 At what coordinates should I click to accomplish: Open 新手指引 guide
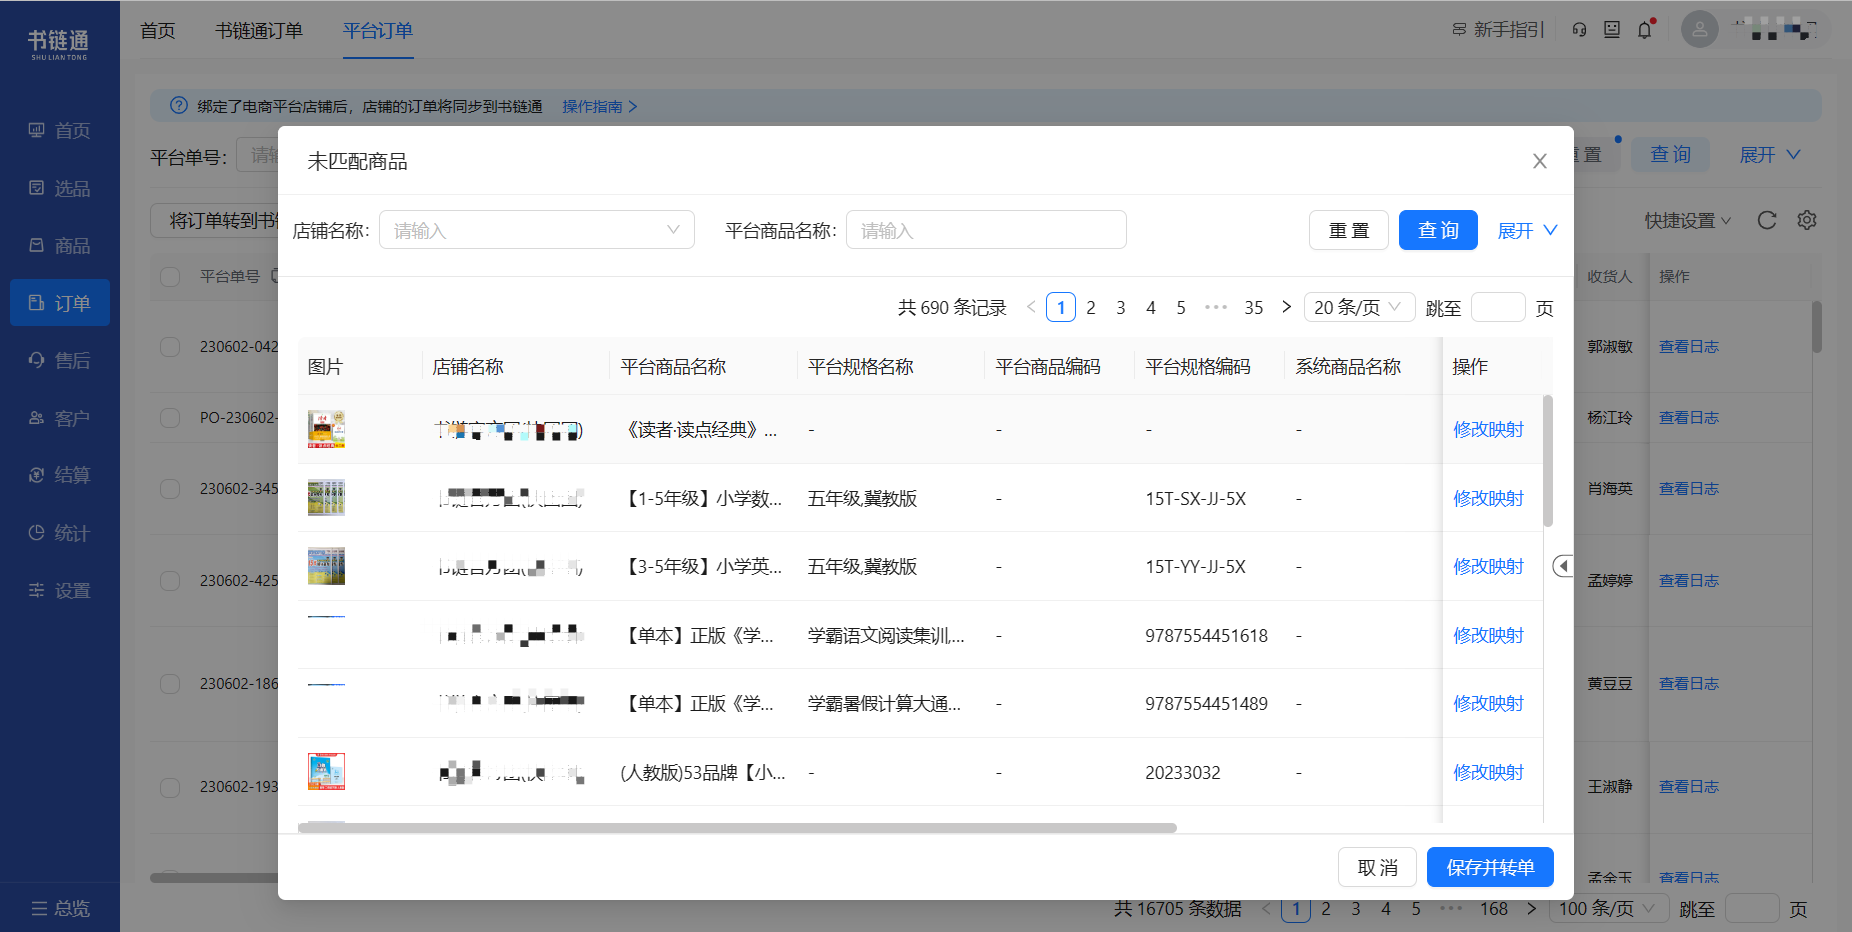click(1498, 30)
